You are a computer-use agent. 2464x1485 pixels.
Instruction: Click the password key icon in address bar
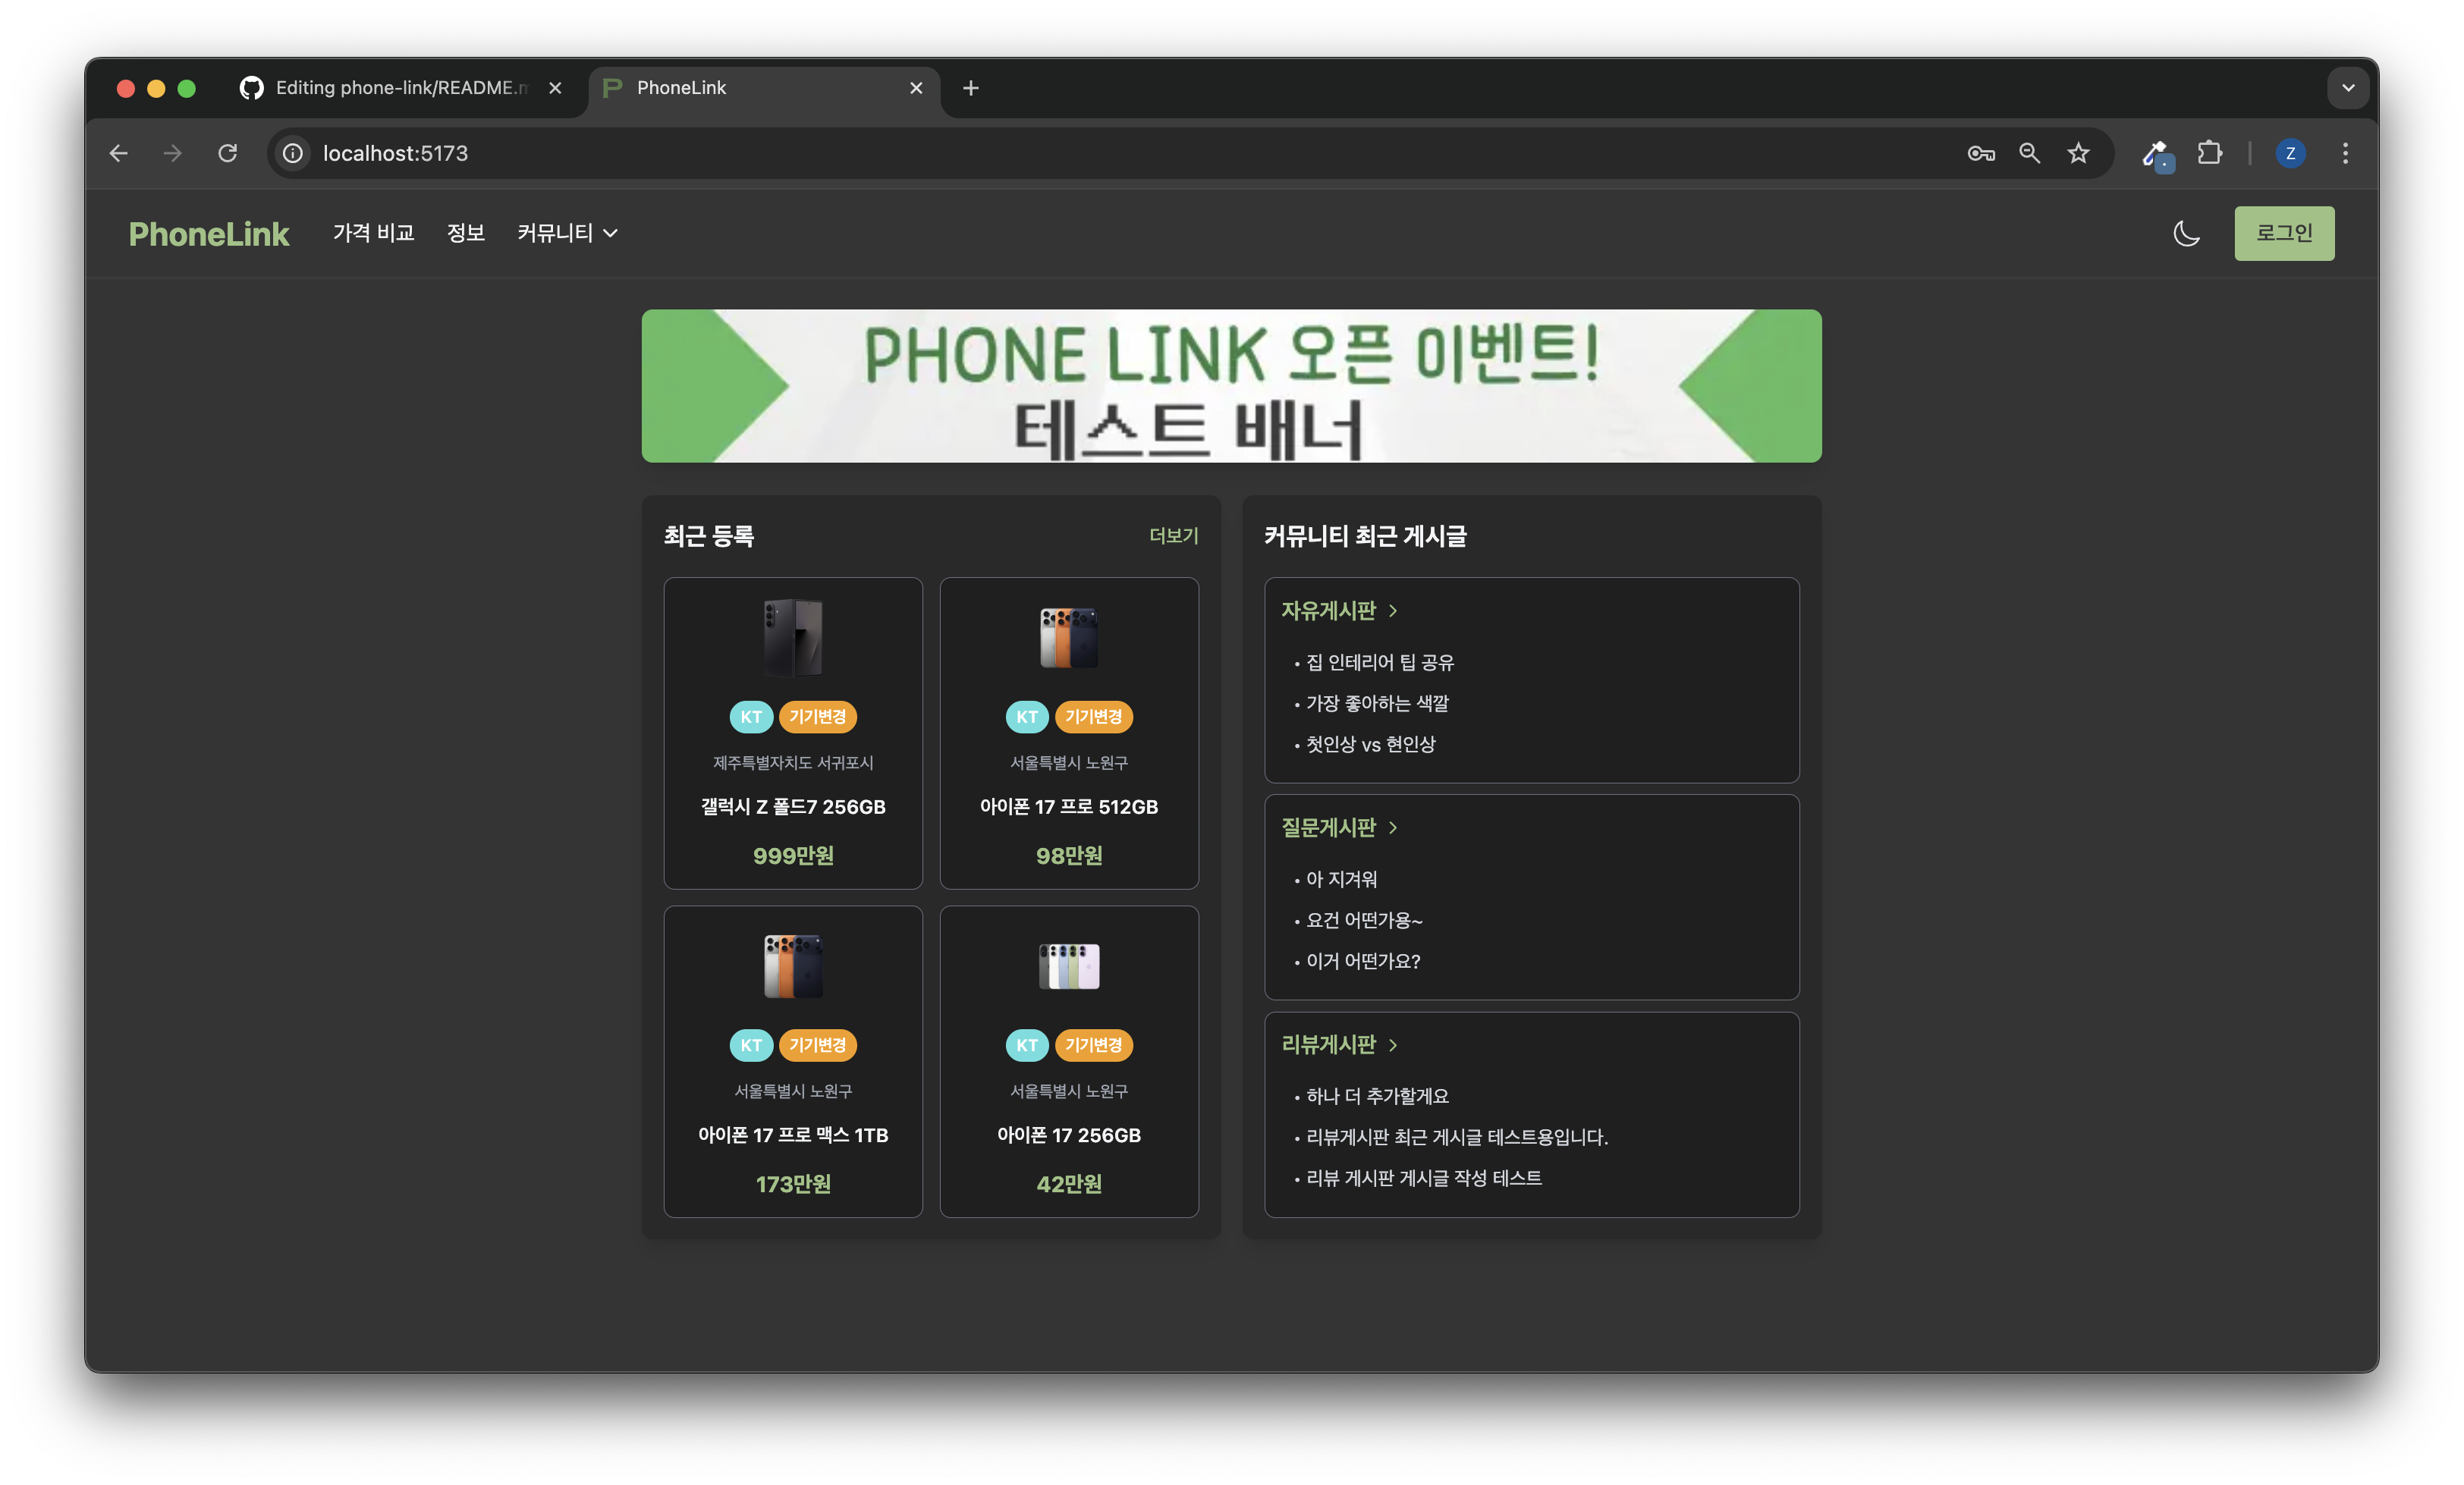click(x=1980, y=153)
